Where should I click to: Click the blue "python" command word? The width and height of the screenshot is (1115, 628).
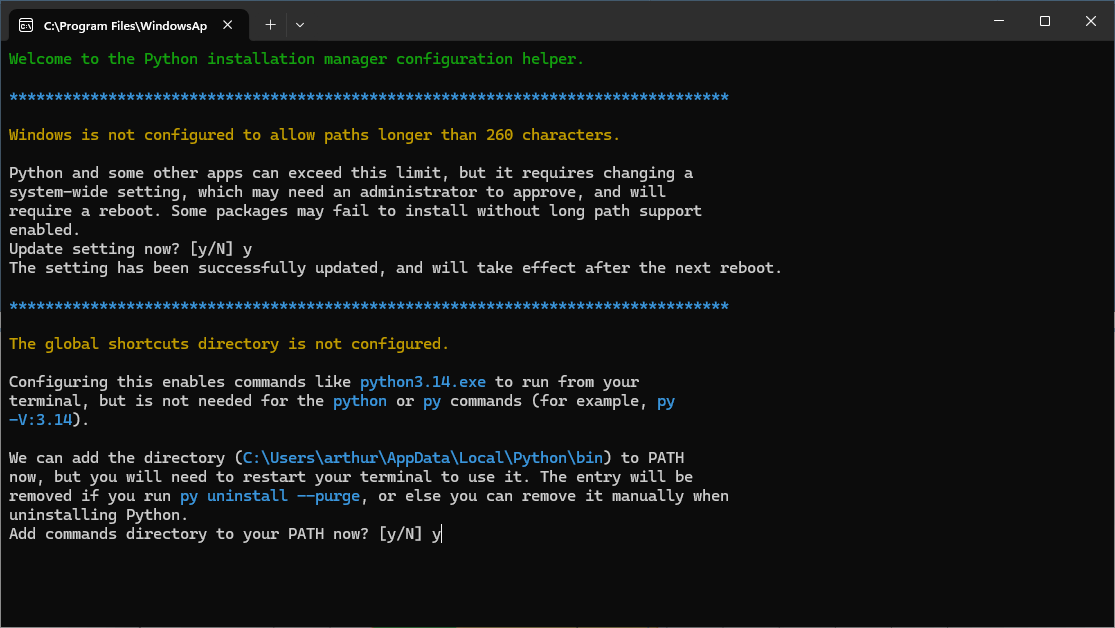[x=360, y=401]
